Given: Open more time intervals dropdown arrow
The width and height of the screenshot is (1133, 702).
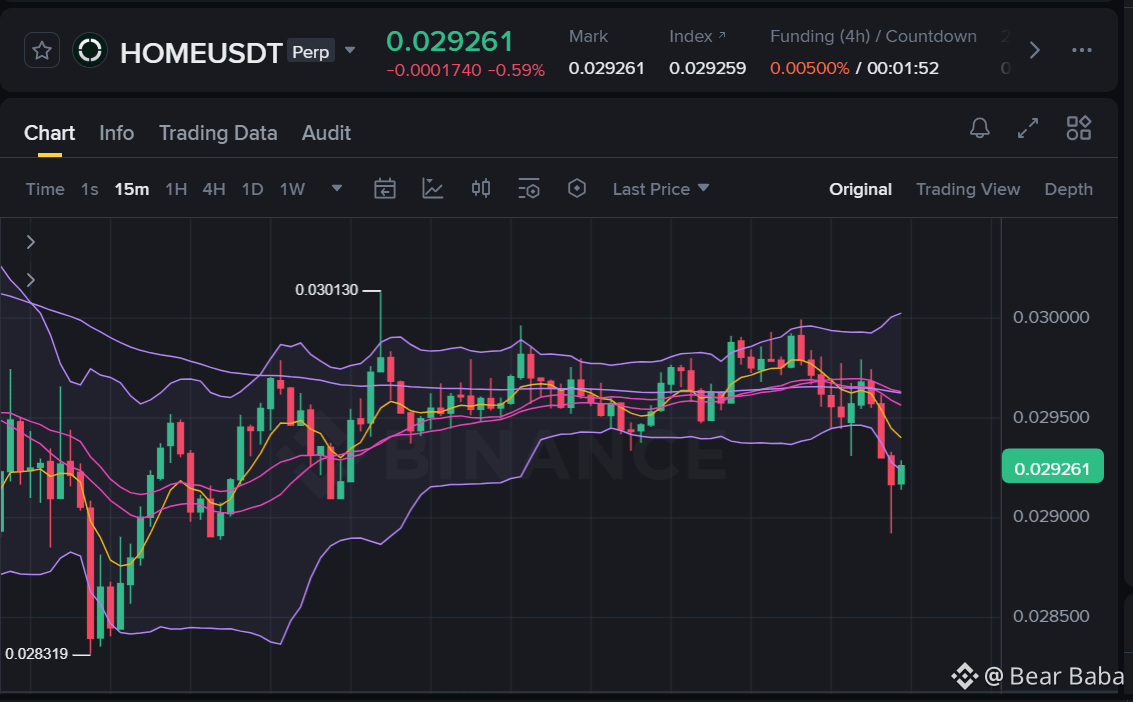Looking at the screenshot, I should pyautogui.click(x=337, y=188).
